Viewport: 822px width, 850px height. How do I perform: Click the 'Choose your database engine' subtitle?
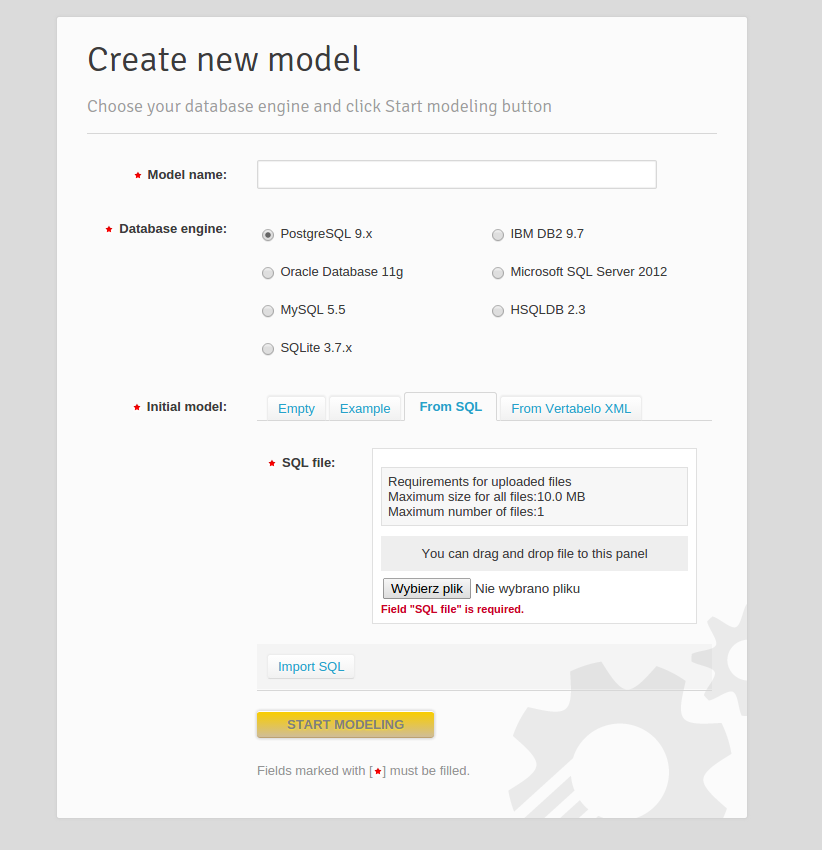[319, 106]
